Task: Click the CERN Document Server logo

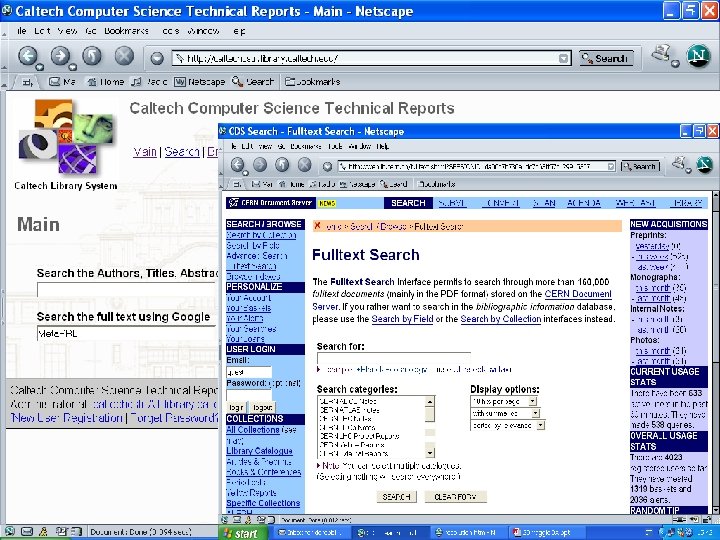Action: coord(271,202)
